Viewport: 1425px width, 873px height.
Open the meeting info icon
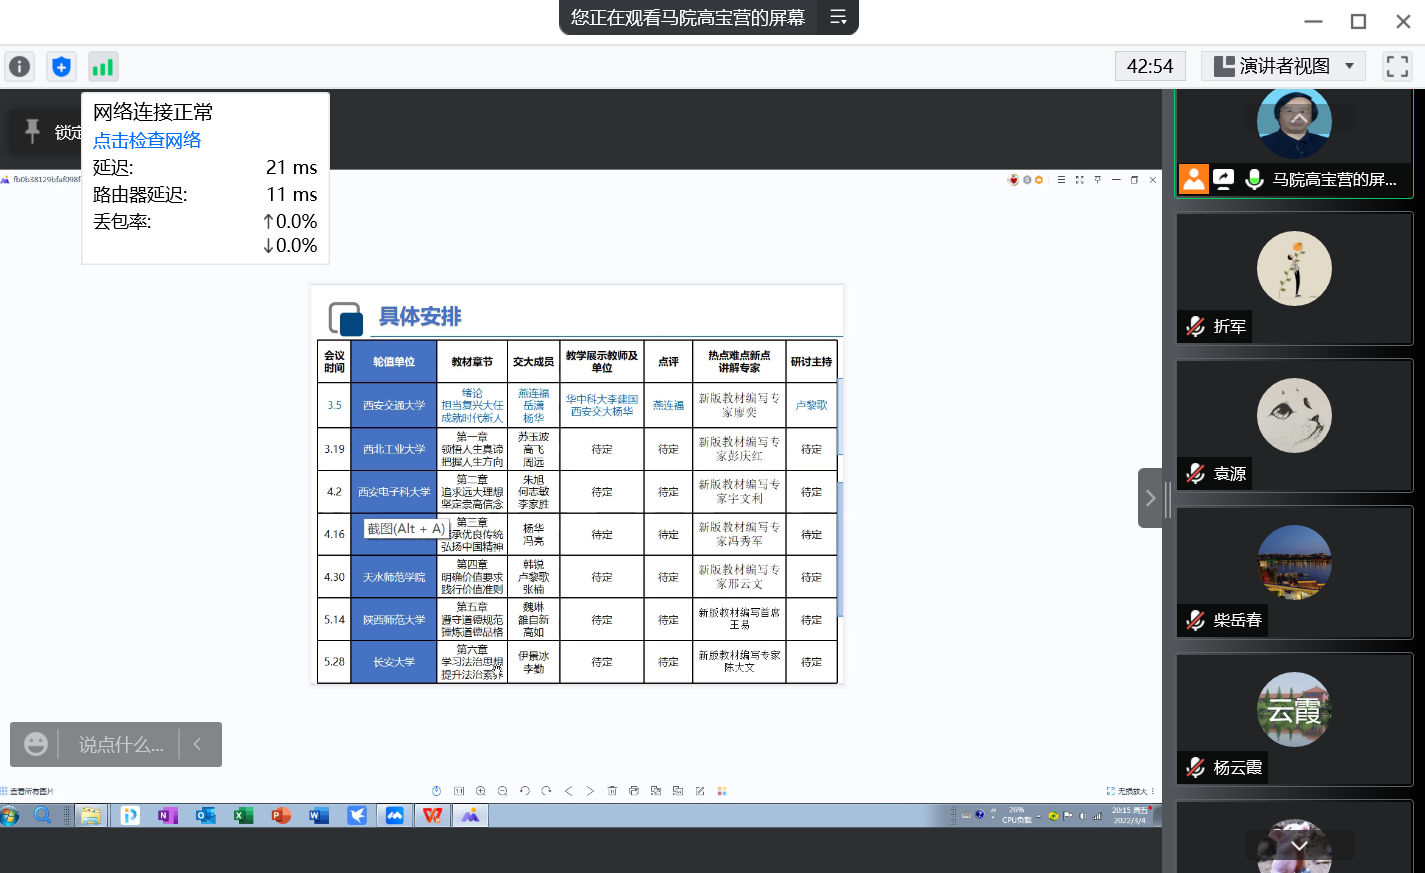20,67
